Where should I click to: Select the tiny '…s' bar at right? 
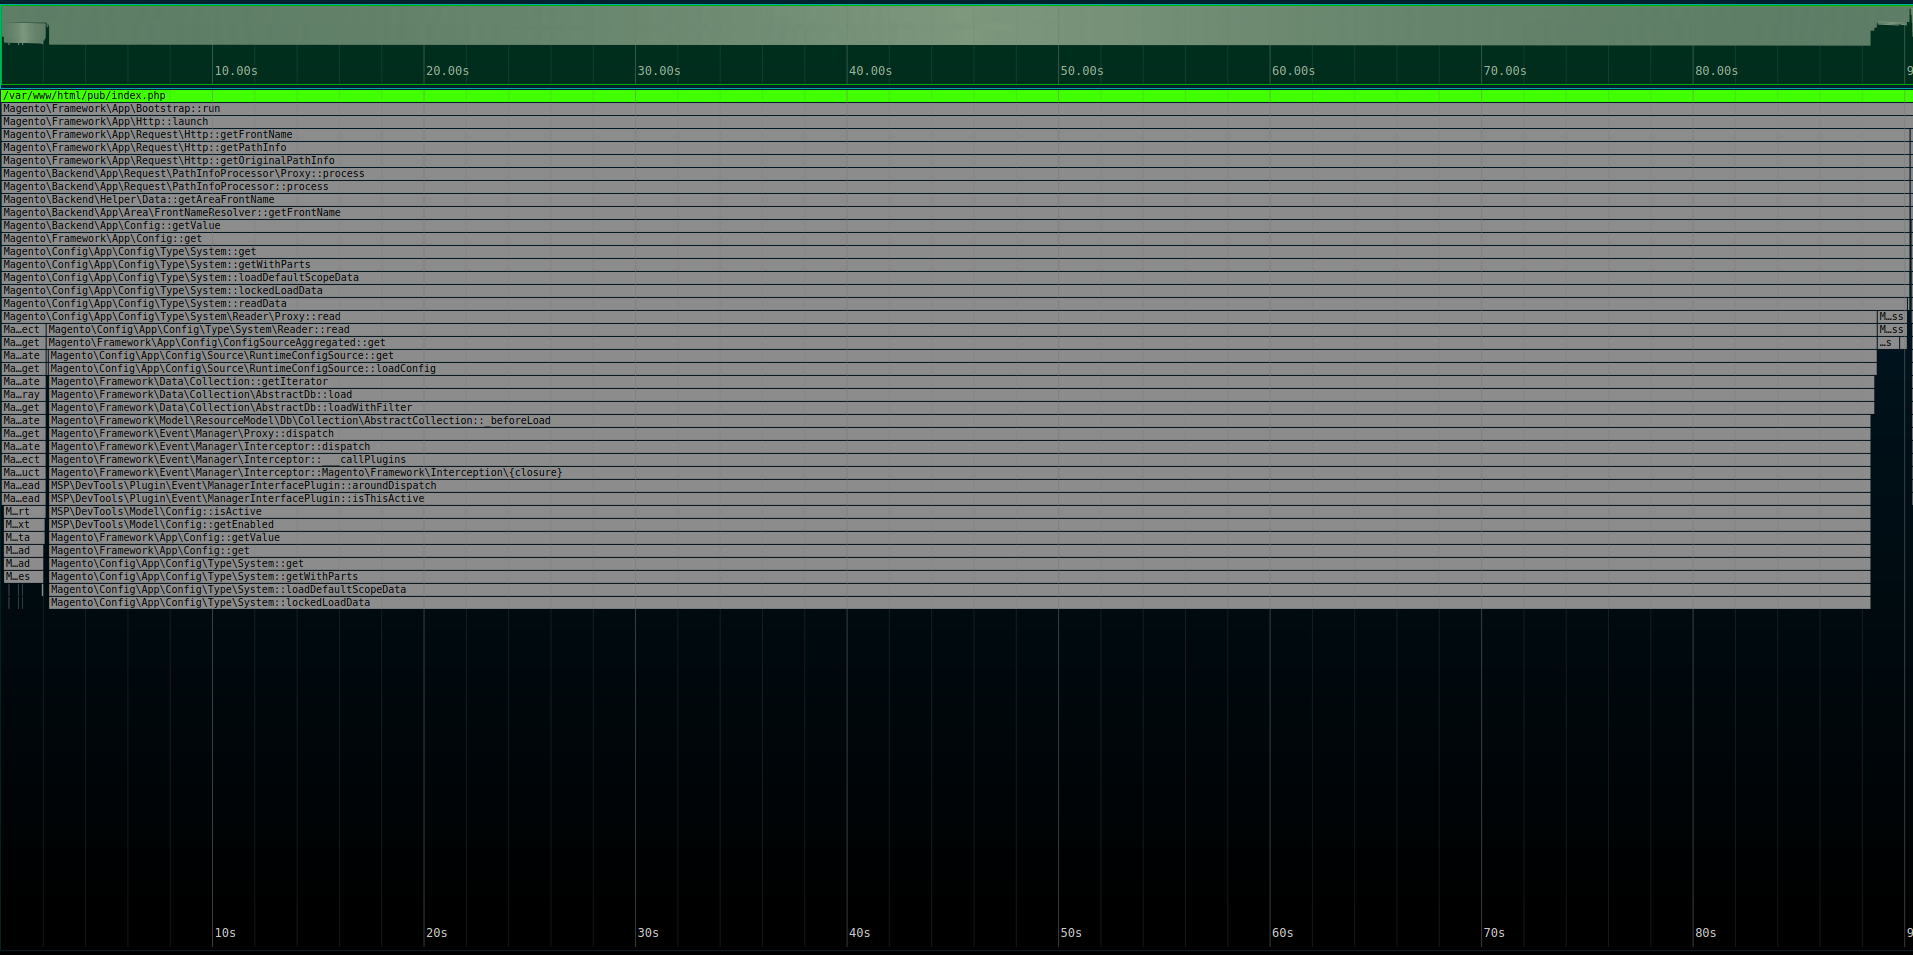tap(1888, 343)
